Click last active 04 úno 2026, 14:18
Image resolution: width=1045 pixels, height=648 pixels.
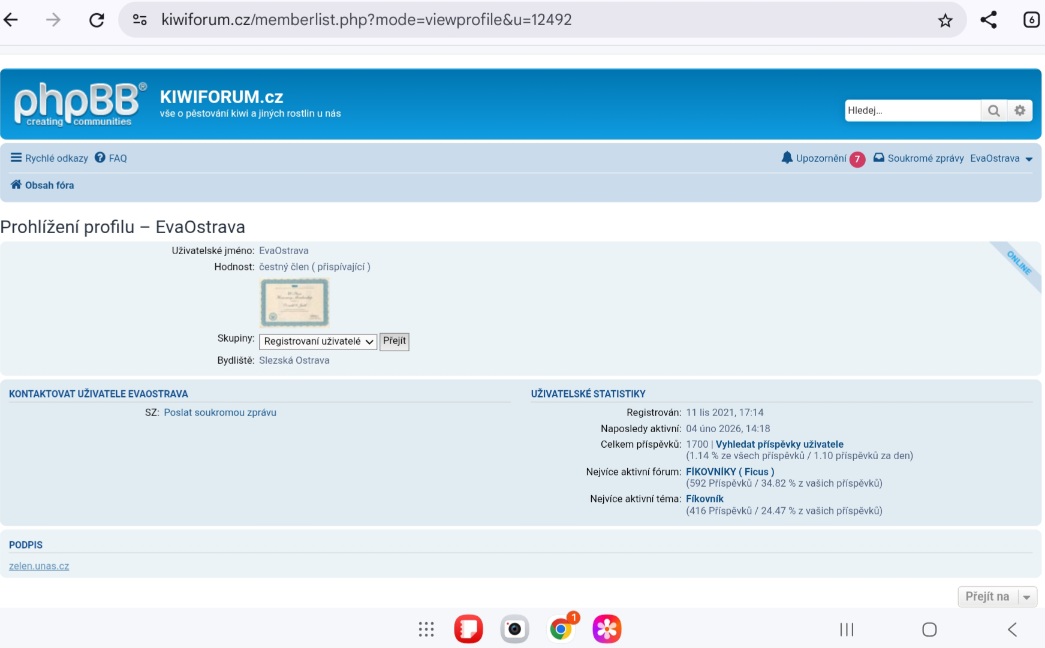point(728,429)
